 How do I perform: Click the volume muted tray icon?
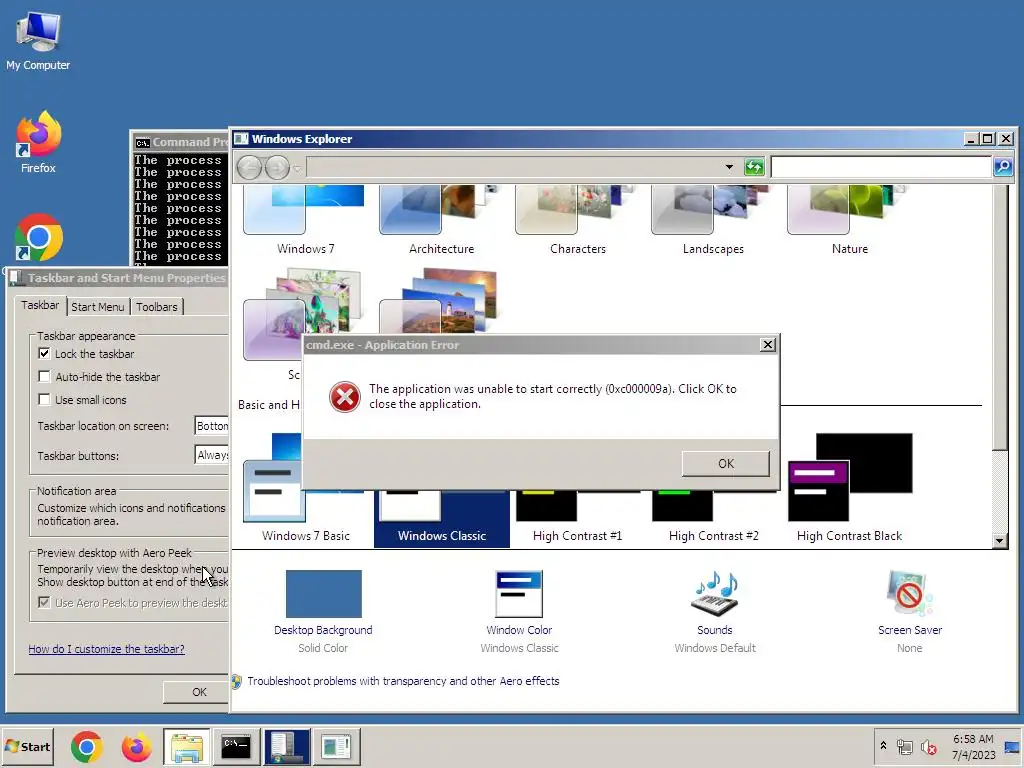pyautogui.click(x=928, y=746)
